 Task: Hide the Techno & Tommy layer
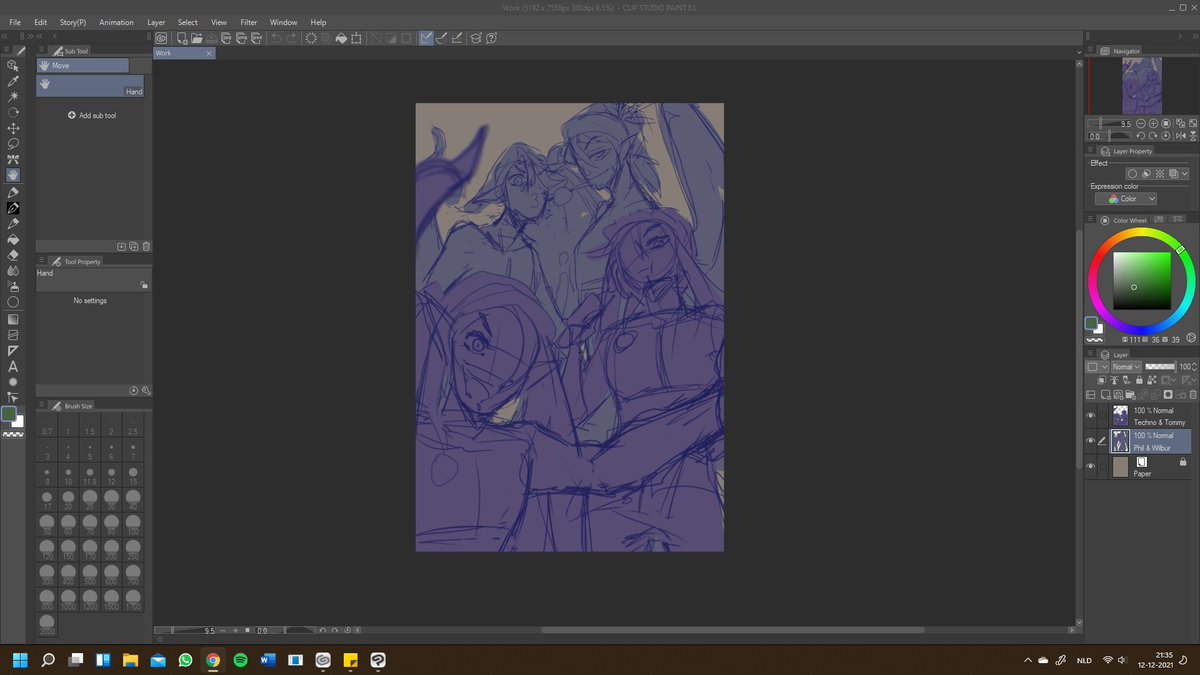[x=1091, y=416]
